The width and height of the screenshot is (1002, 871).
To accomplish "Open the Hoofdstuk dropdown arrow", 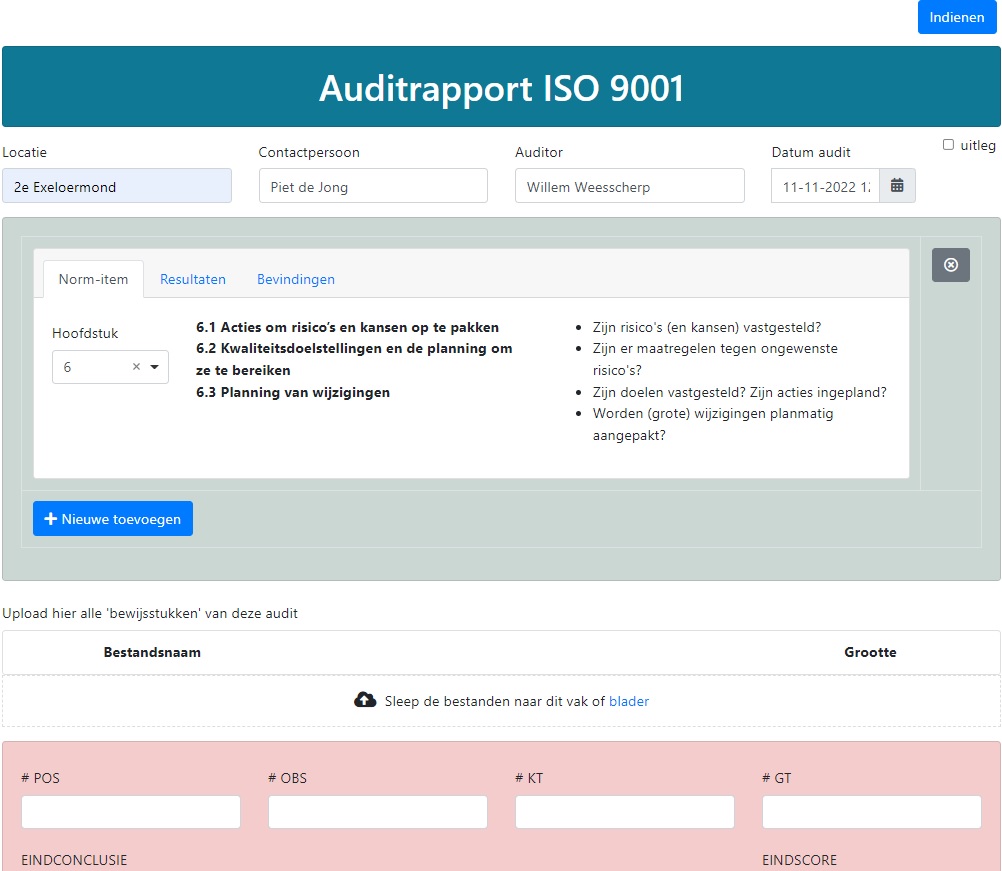I will [x=155, y=367].
